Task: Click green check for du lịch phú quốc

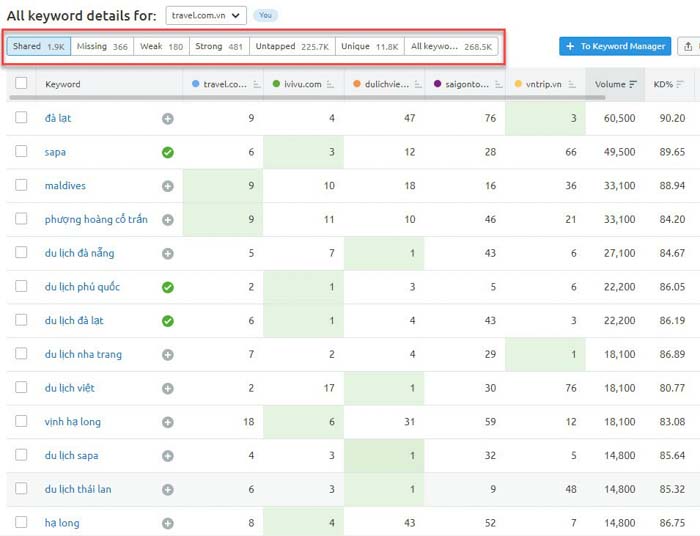Action: coord(168,287)
